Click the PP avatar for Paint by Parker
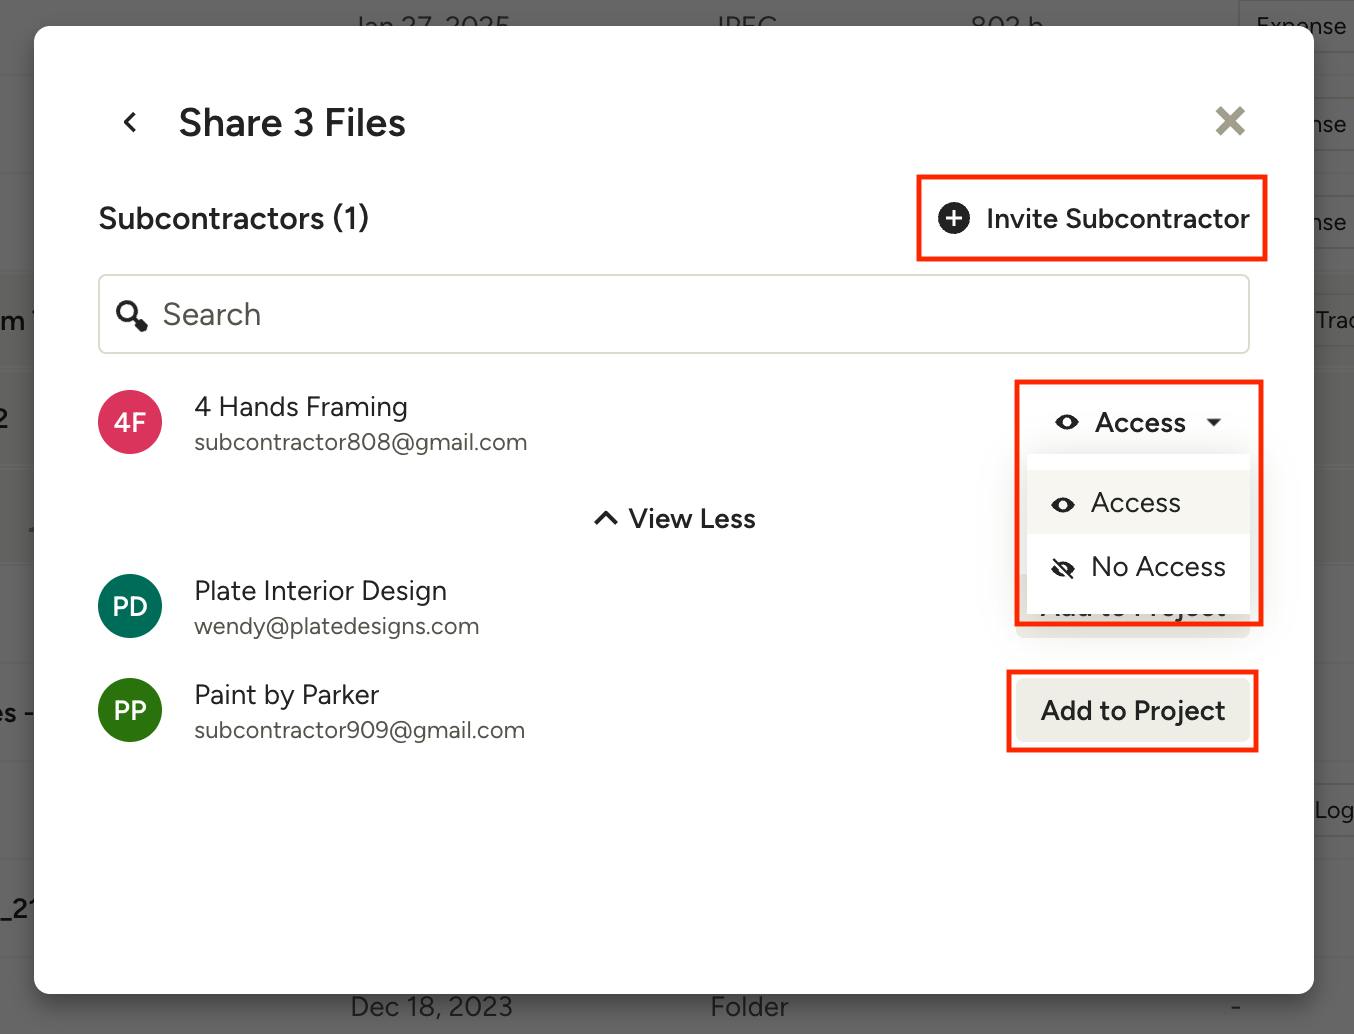 click(130, 710)
